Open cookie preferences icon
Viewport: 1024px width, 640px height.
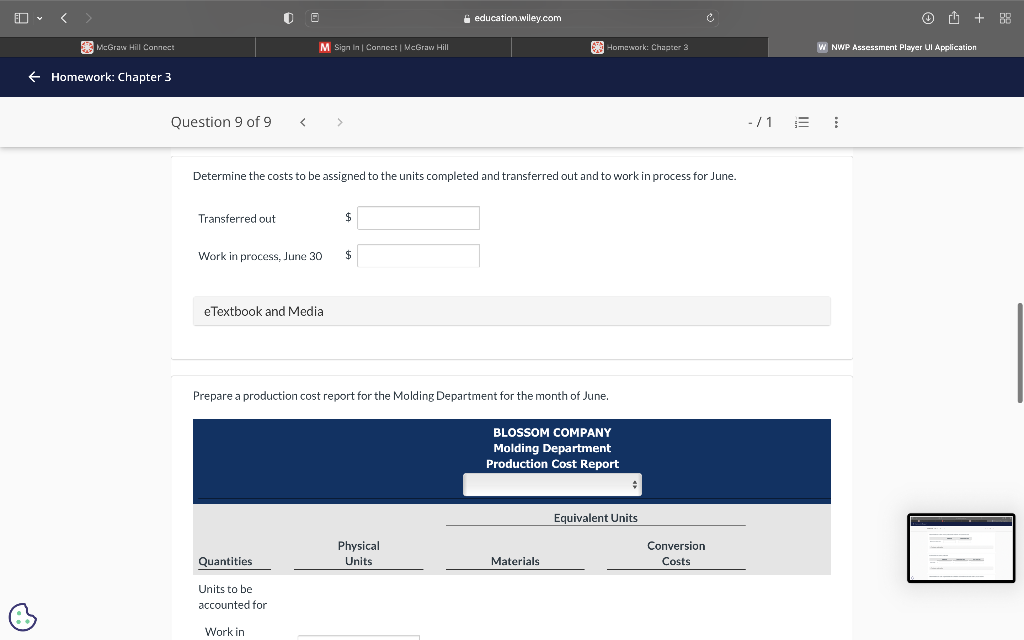pyautogui.click(x=23, y=617)
